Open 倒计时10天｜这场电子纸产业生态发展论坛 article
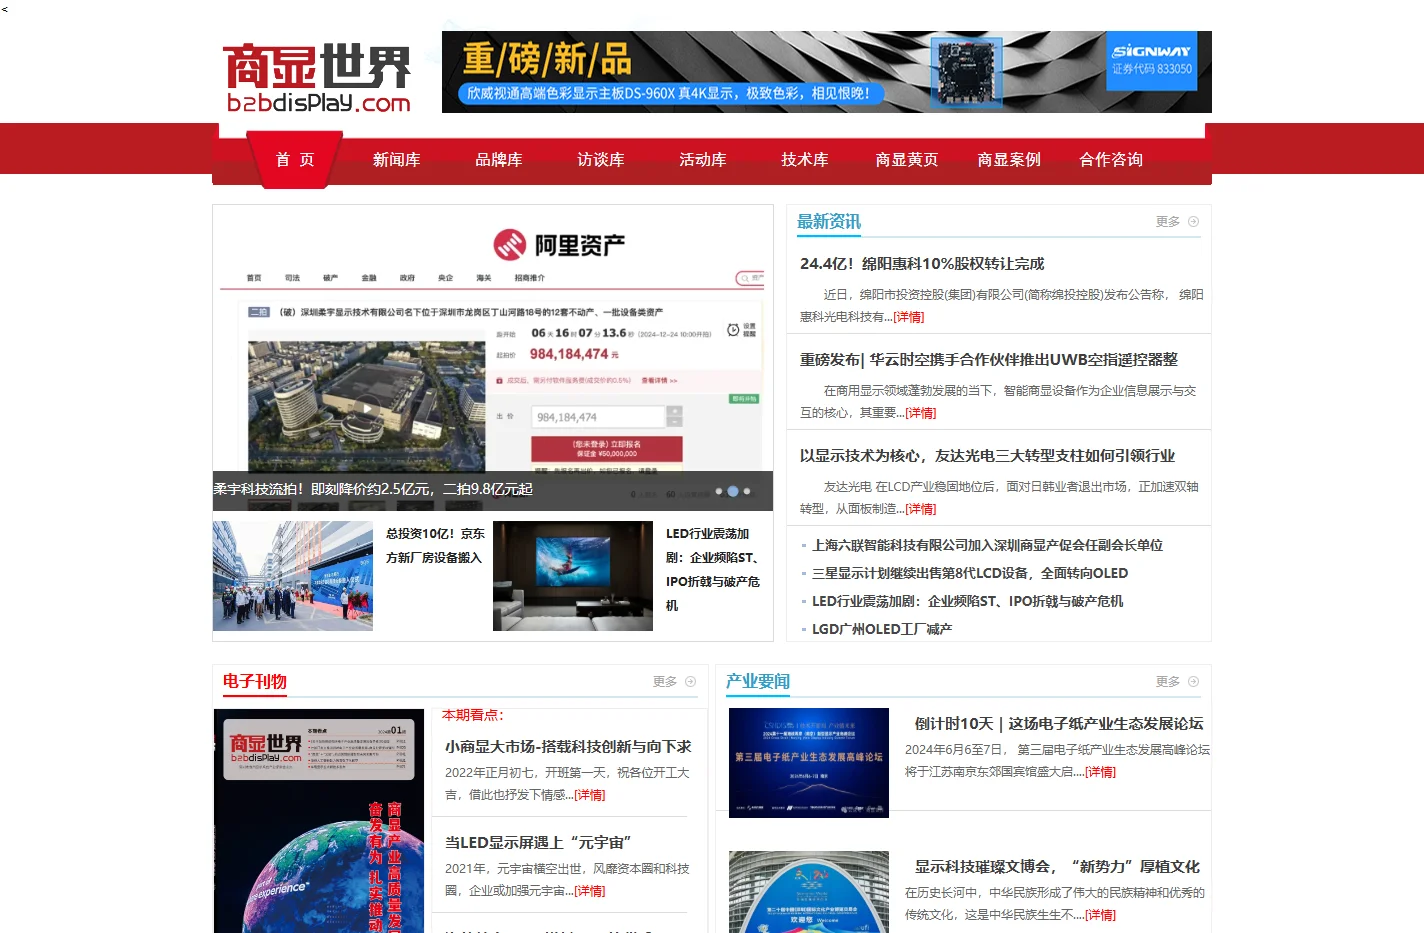 tap(1059, 724)
